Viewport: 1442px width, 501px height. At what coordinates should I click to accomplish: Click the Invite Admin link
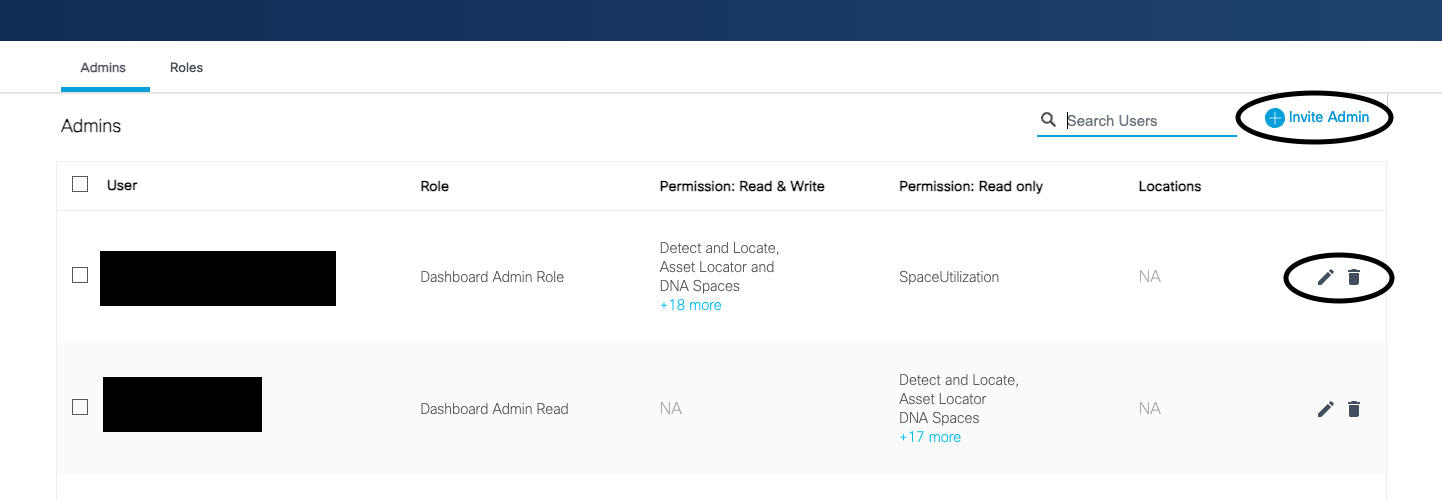tap(1328, 117)
